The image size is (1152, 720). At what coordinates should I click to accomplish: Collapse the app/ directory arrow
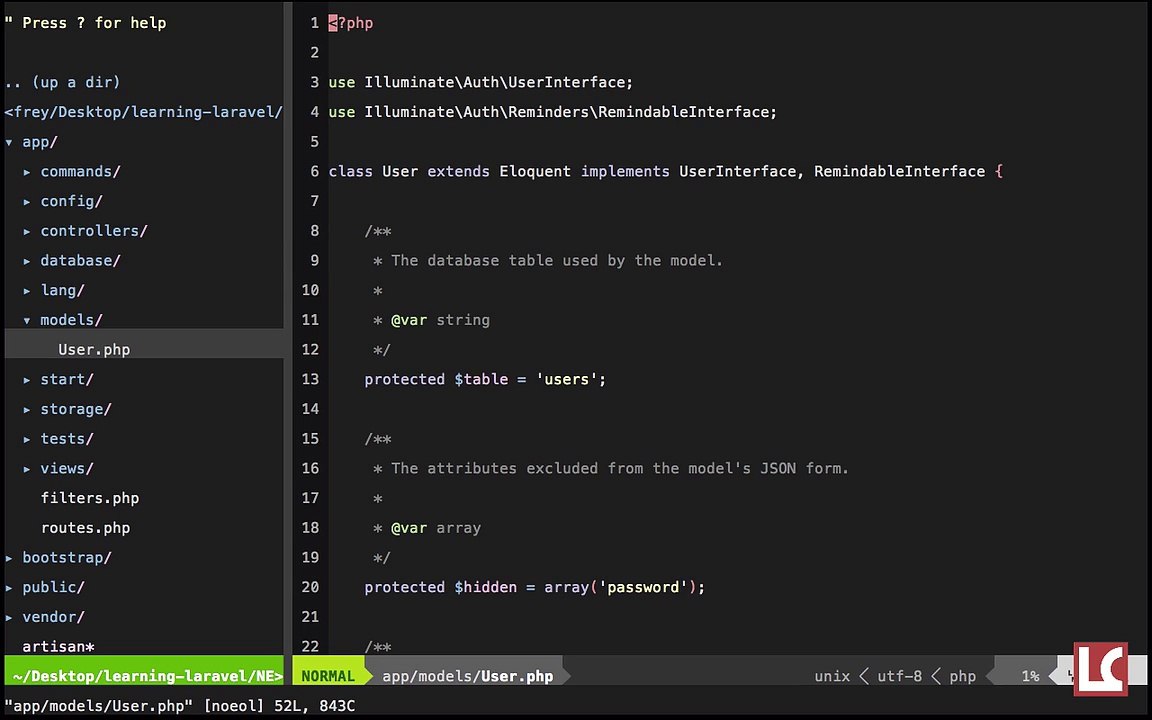click(x=9, y=143)
